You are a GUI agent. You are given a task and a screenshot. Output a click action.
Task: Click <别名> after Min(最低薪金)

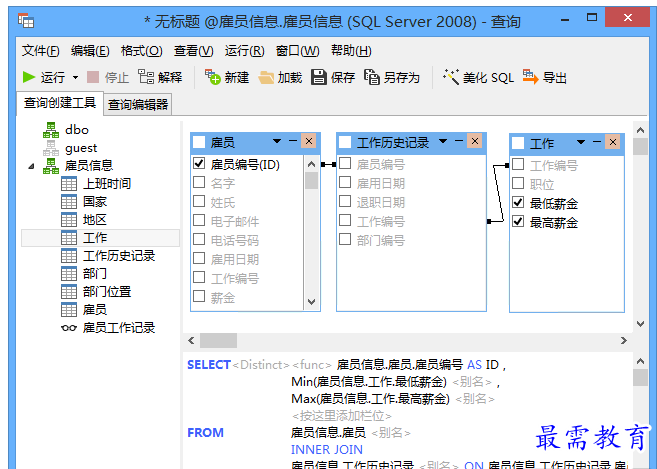472,382
